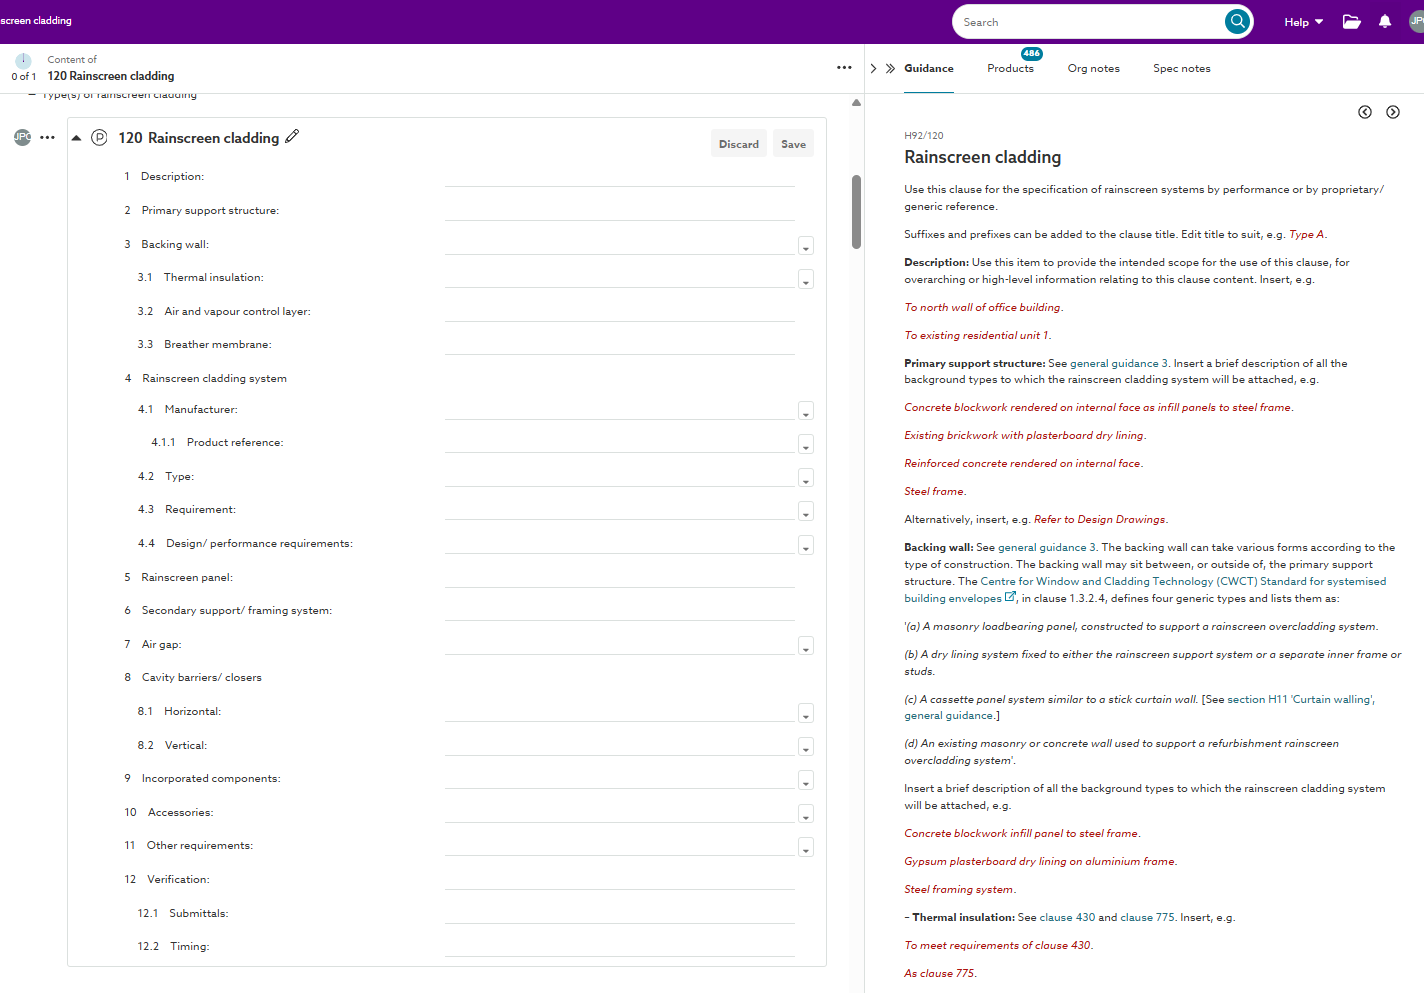Open the clause 430 link
Image resolution: width=1424 pixels, height=993 pixels.
1067,917
